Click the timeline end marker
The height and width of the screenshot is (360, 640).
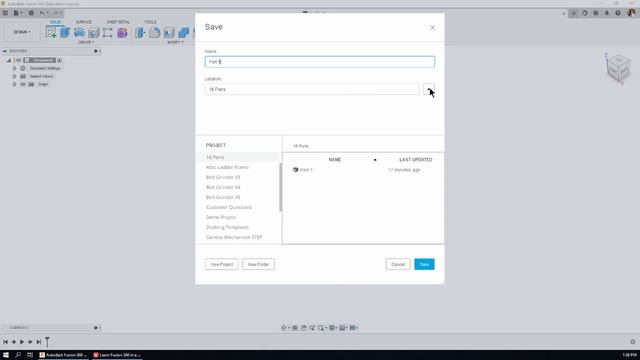(x=47, y=342)
